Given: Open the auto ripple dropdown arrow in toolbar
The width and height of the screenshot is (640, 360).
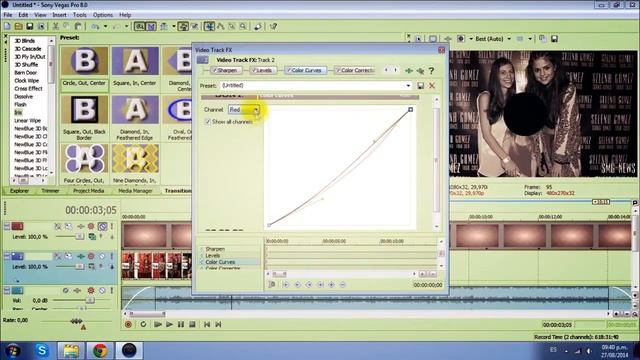Looking at the screenshot, I should [174, 27].
